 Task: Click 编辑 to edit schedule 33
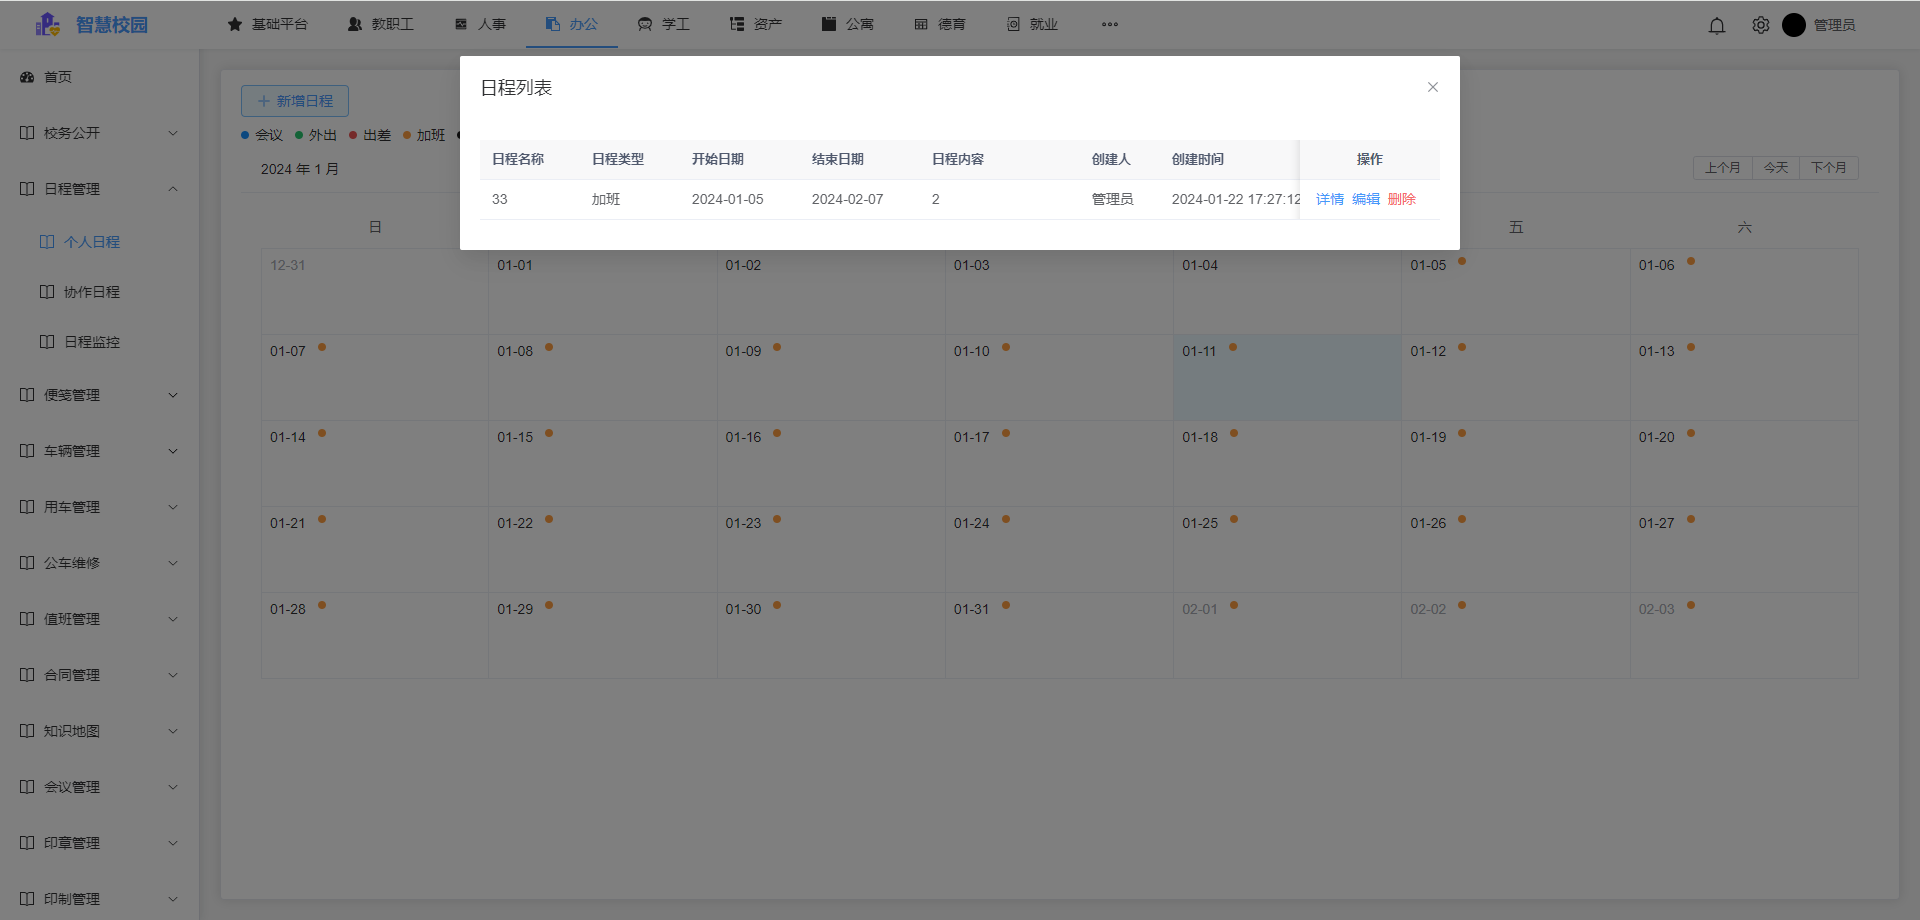pos(1365,200)
